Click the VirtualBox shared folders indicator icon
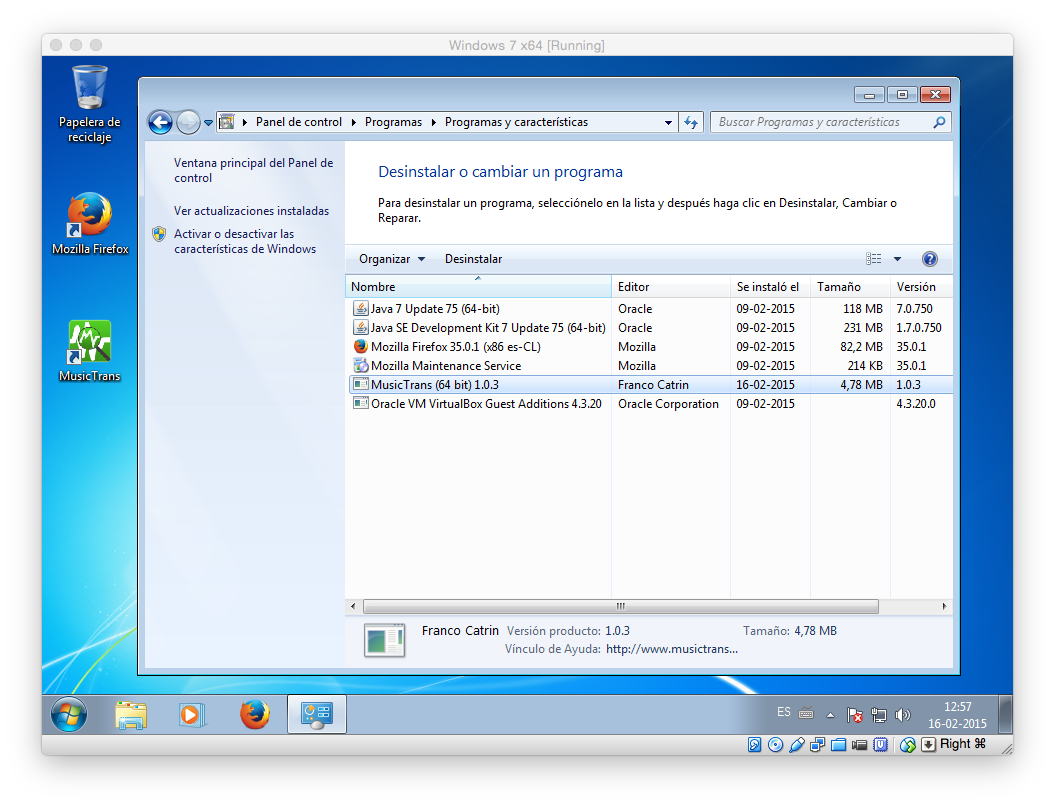1055x805 pixels. [x=838, y=744]
